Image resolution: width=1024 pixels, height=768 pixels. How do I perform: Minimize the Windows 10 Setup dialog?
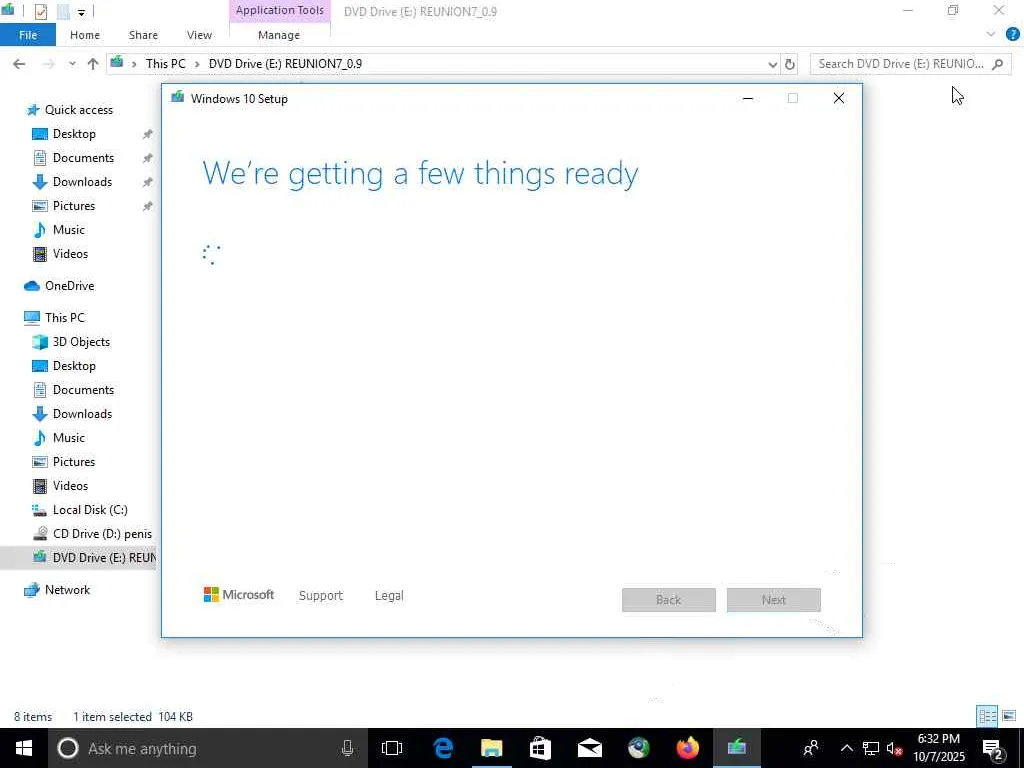click(x=748, y=99)
